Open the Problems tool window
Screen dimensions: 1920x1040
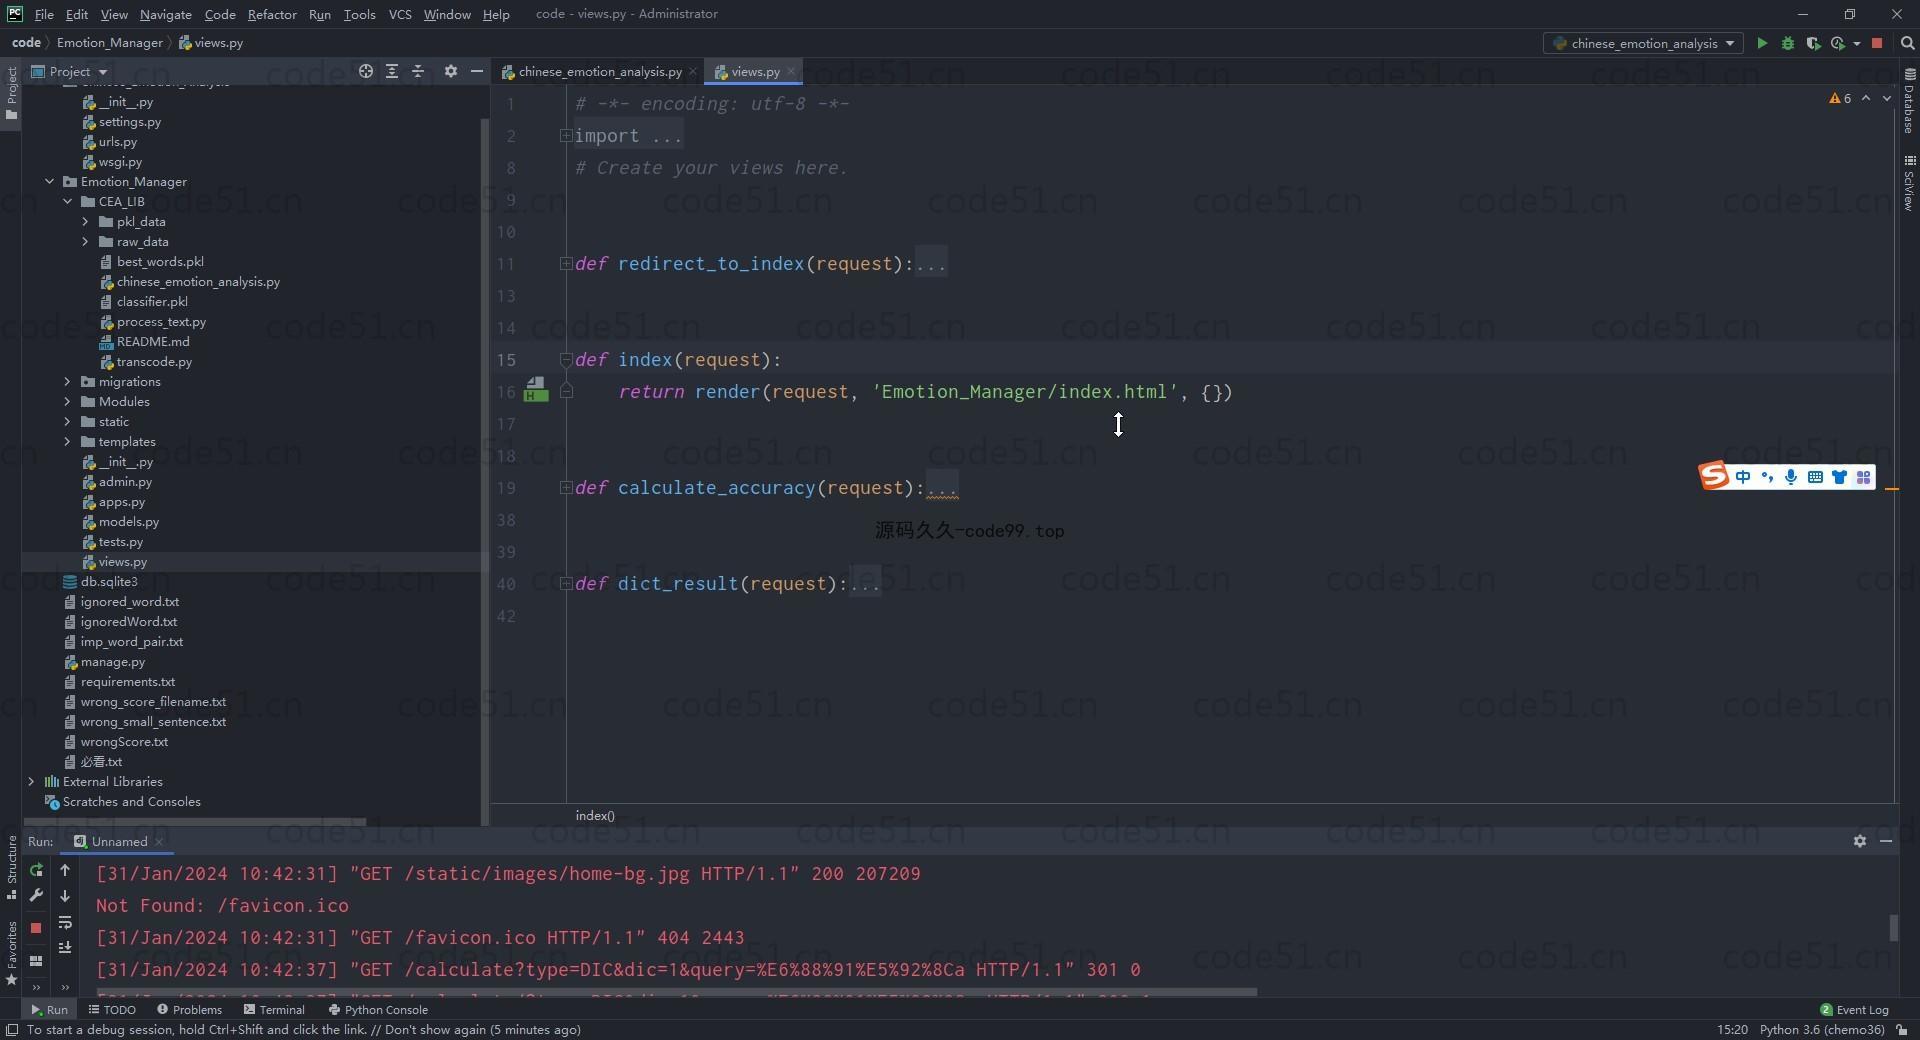click(x=189, y=1009)
